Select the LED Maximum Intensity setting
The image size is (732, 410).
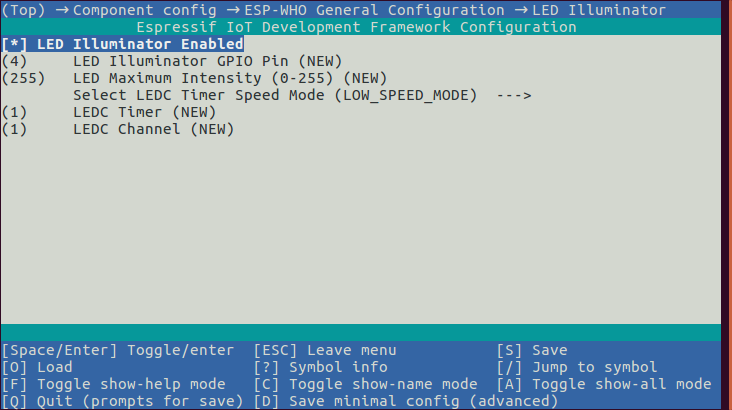(x=229, y=78)
